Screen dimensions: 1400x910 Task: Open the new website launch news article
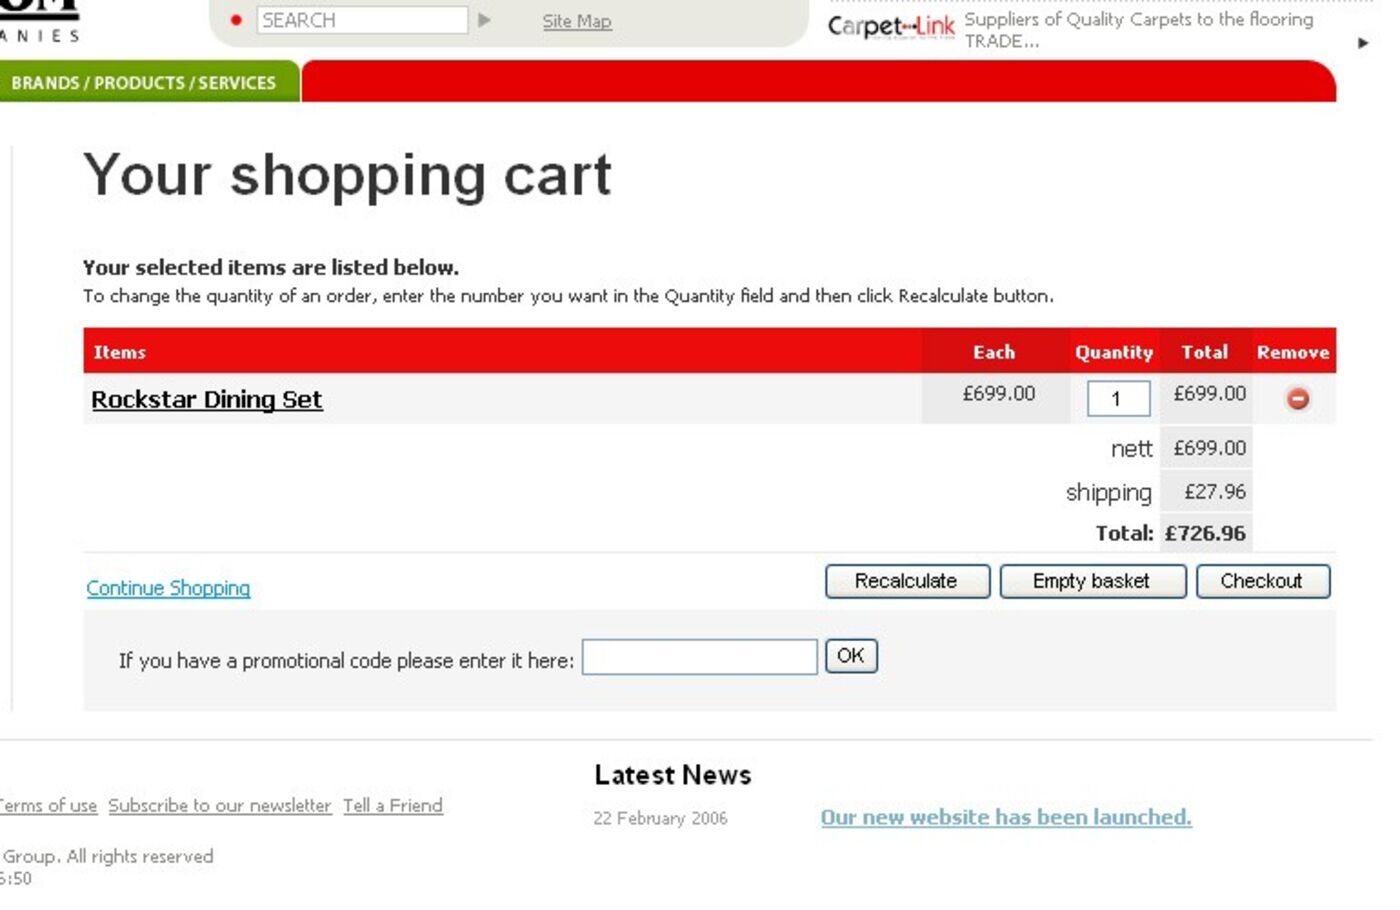coord(1005,817)
